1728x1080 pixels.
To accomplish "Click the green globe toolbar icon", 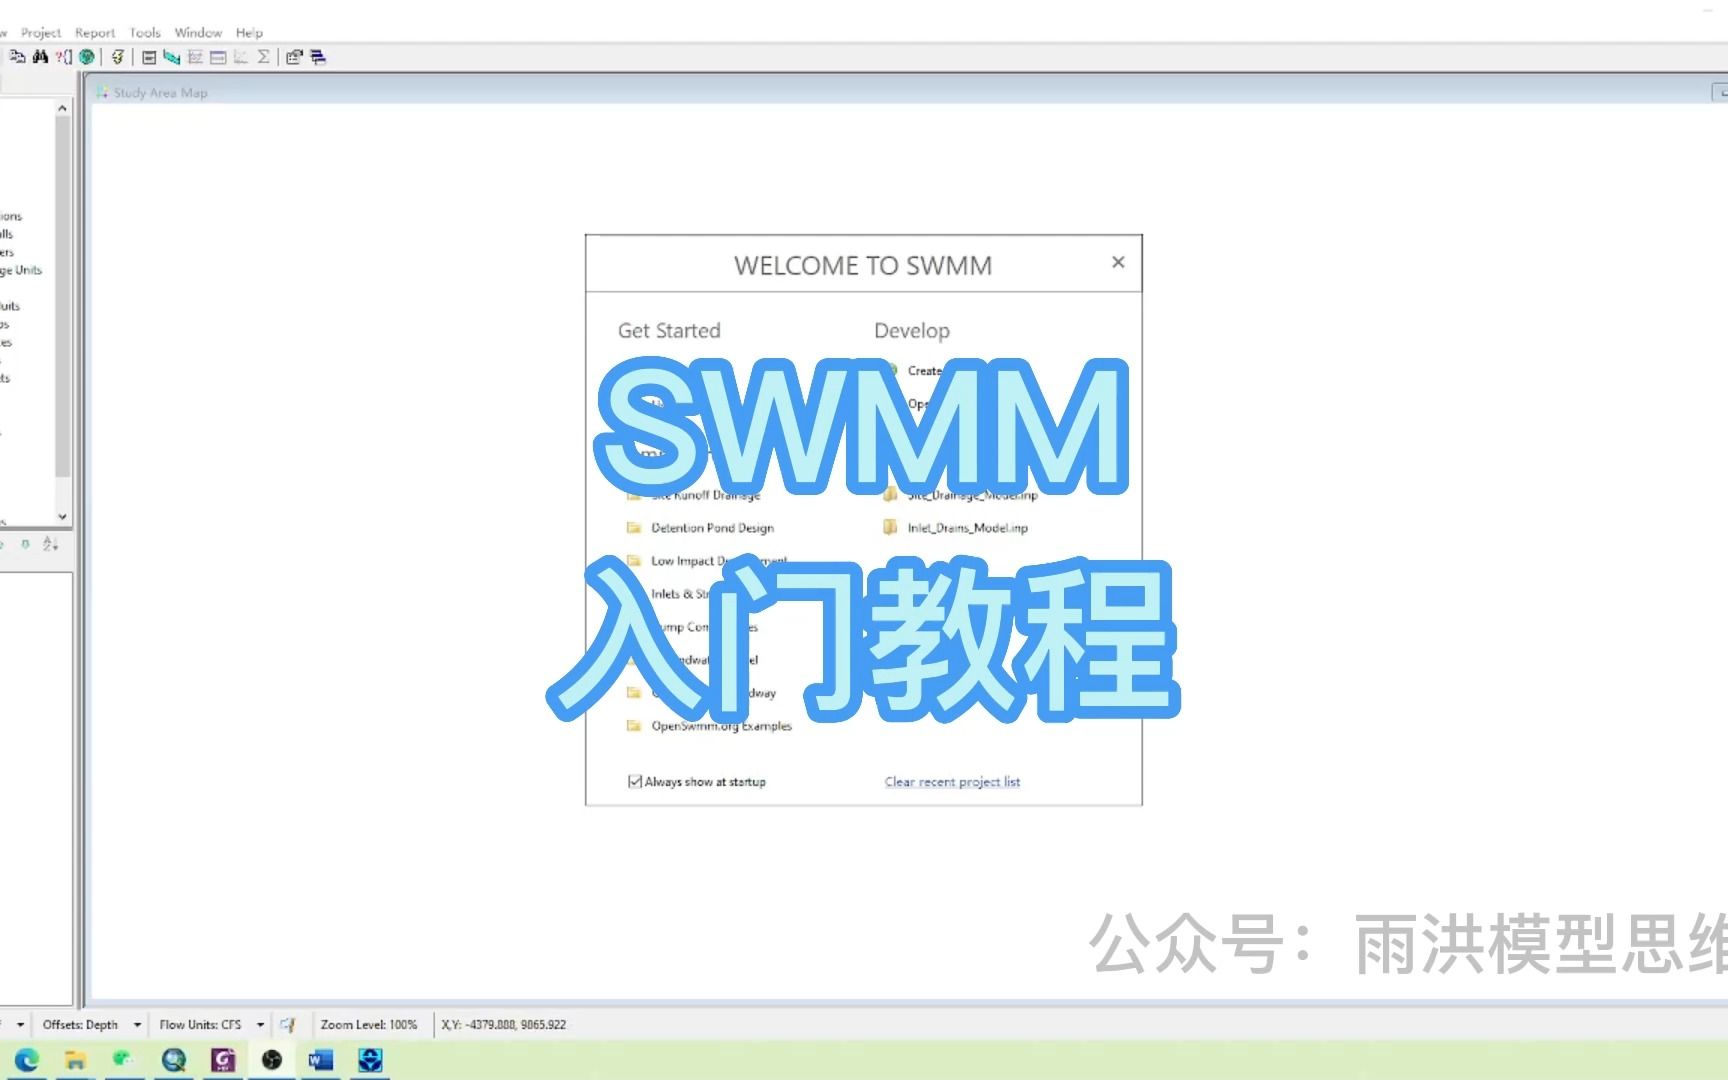I will click(88, 57).
